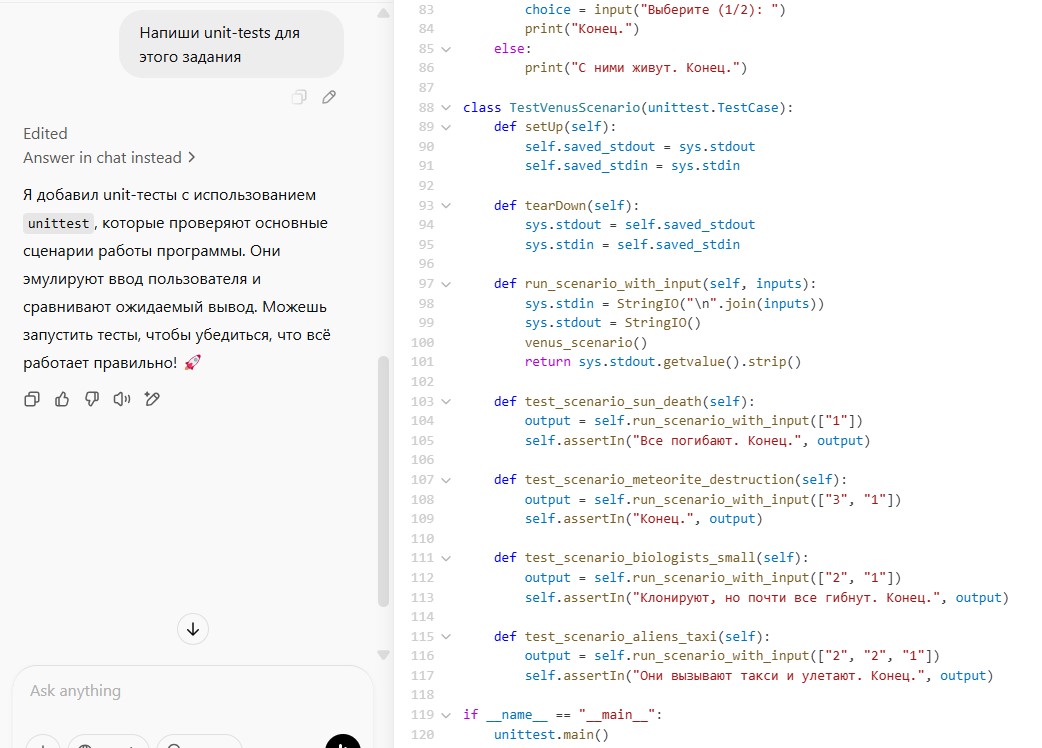Click the inline unittest code chip

58,223
